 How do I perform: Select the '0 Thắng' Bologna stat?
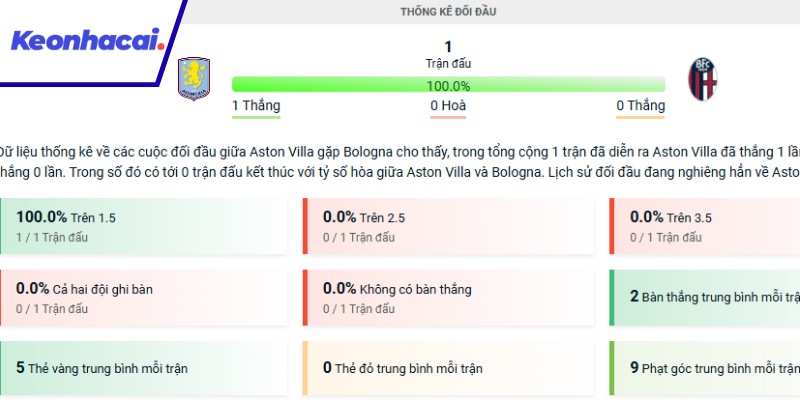pos(640,106)
